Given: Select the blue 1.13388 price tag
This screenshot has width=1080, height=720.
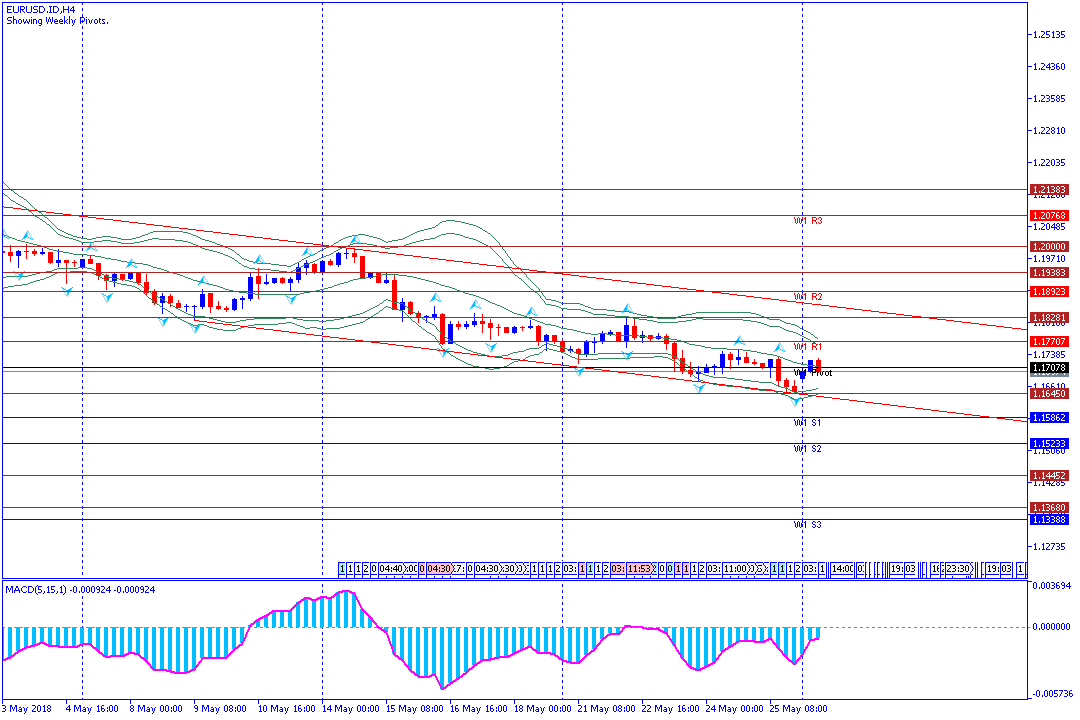Looking at the screenshot, I should [x=1049, y=520].
